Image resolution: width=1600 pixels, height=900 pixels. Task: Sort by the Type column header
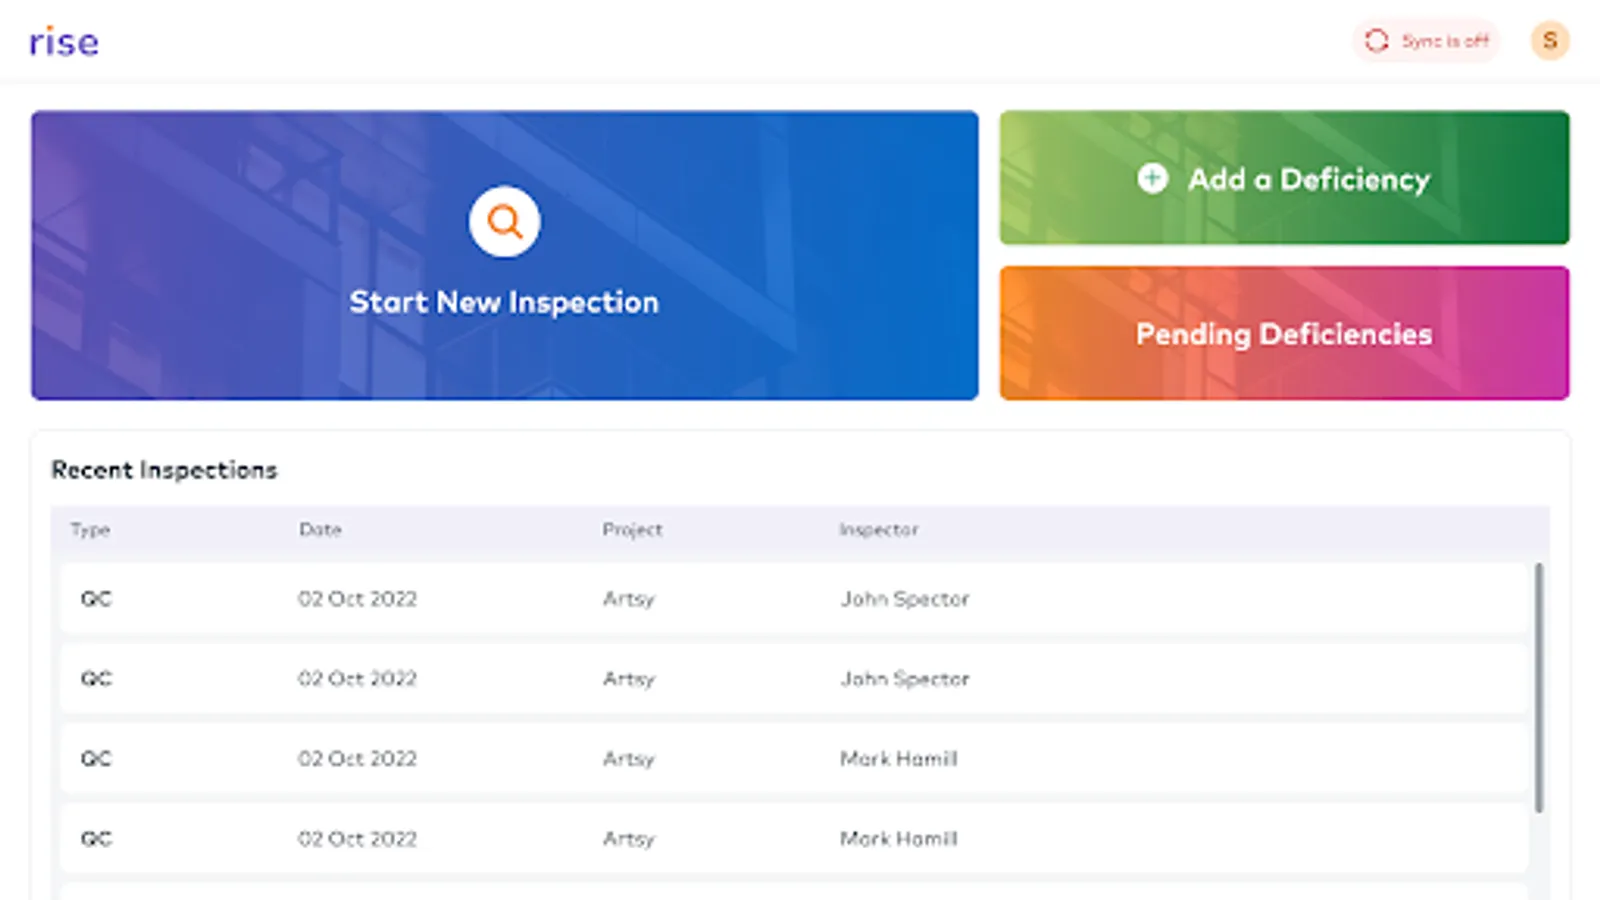click(x=90, y=530)
